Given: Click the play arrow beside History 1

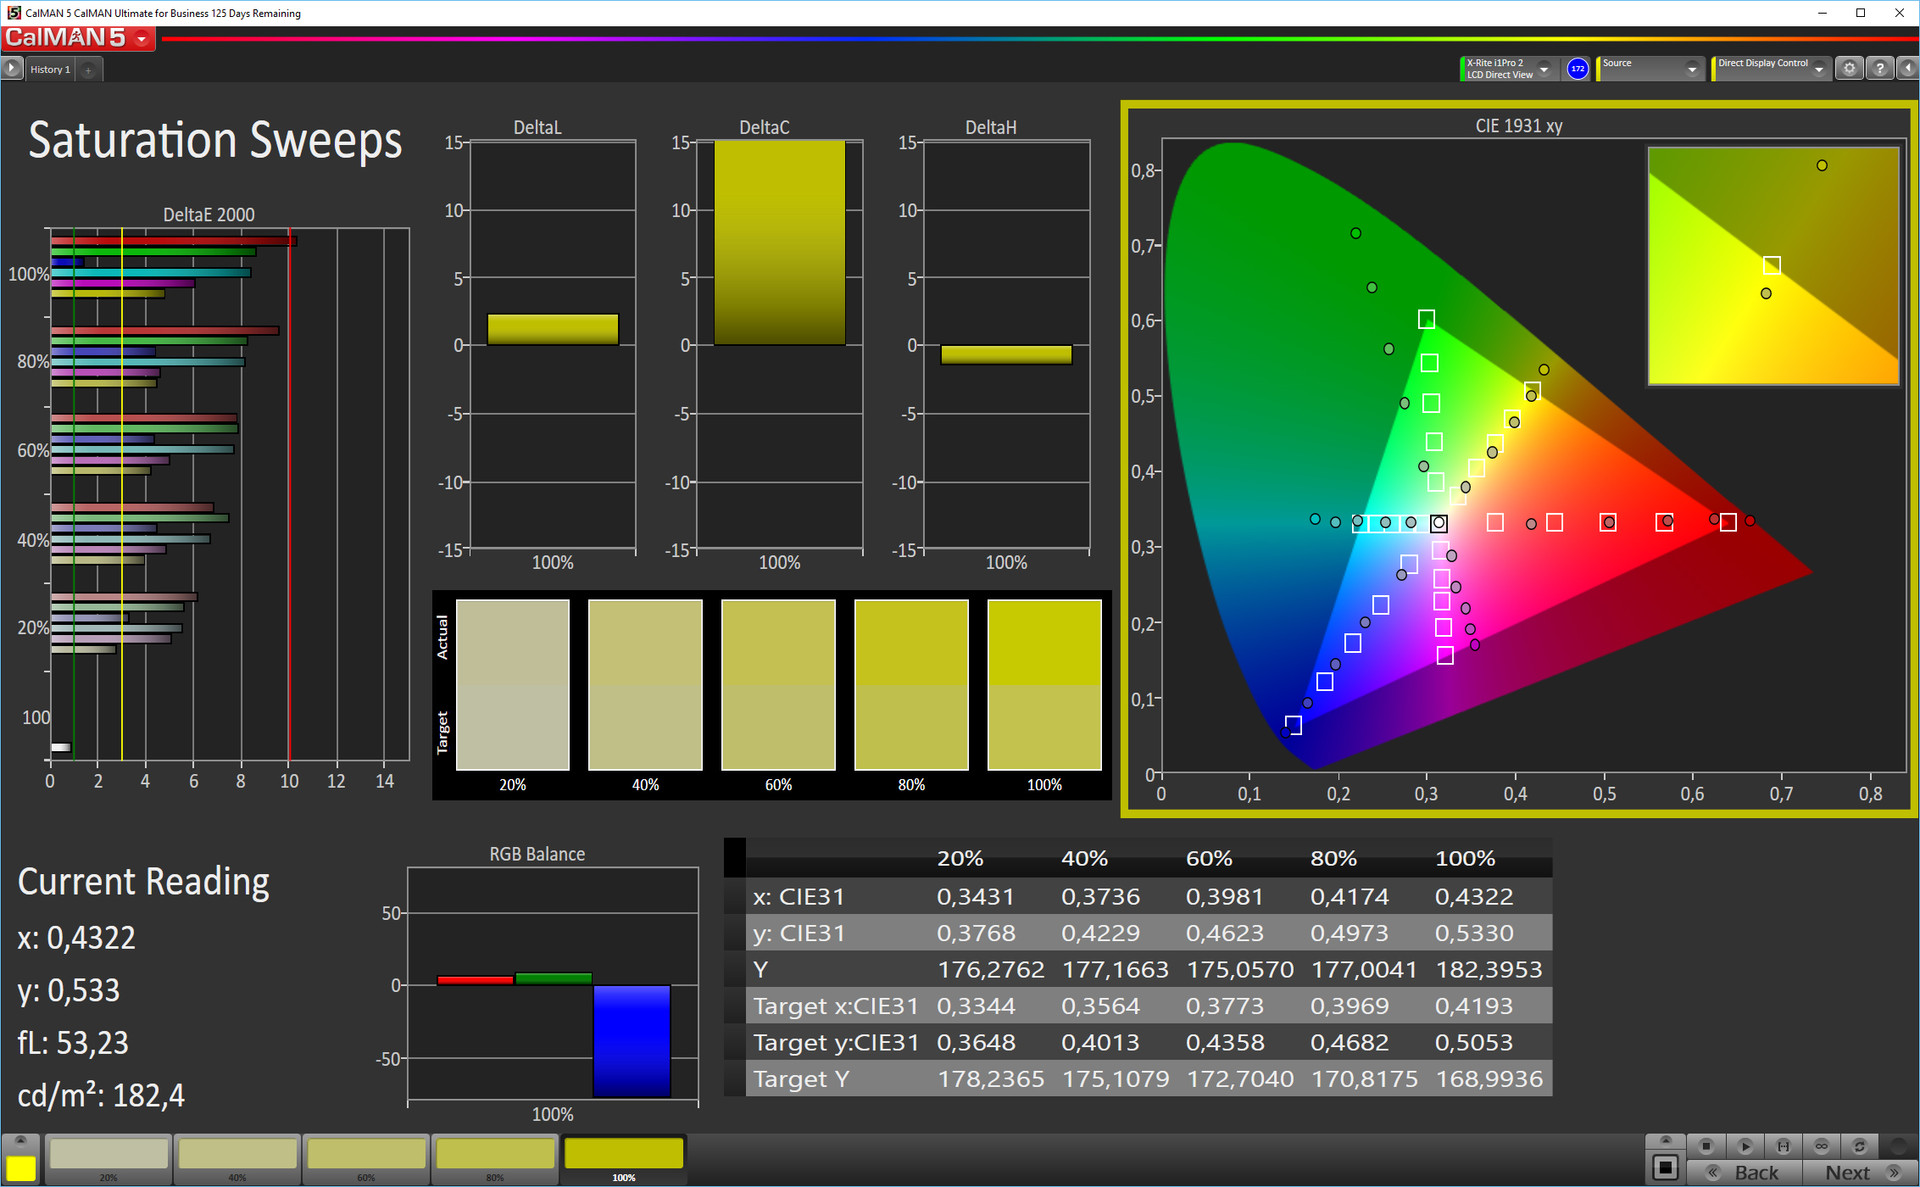Looking at the screenshot, I should click(x=12, y=69).
